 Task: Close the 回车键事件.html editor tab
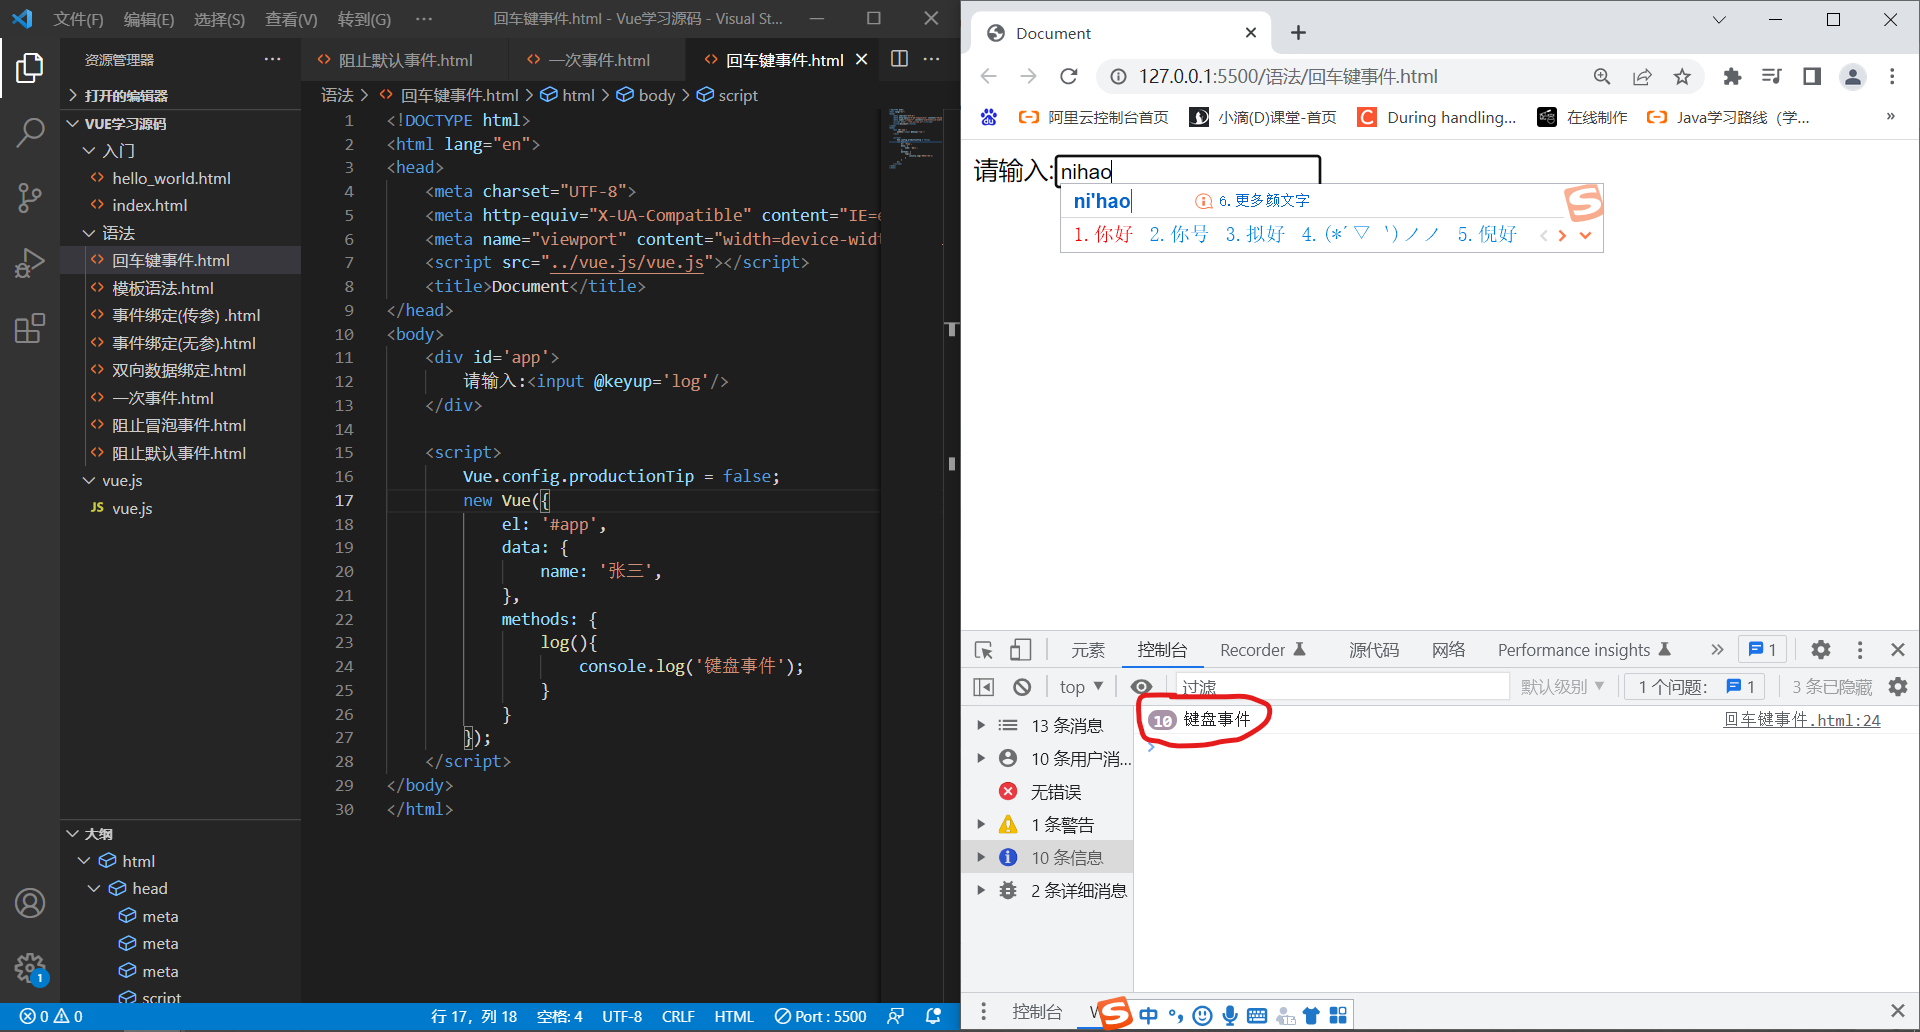pyautogui.click(x=861, y=60)
